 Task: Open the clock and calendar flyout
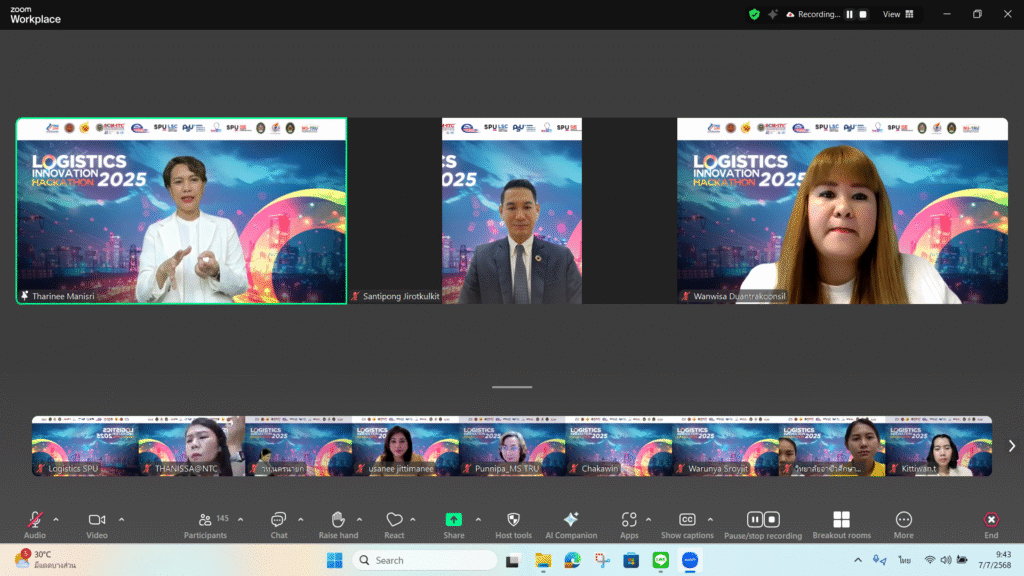coord(995,560)
